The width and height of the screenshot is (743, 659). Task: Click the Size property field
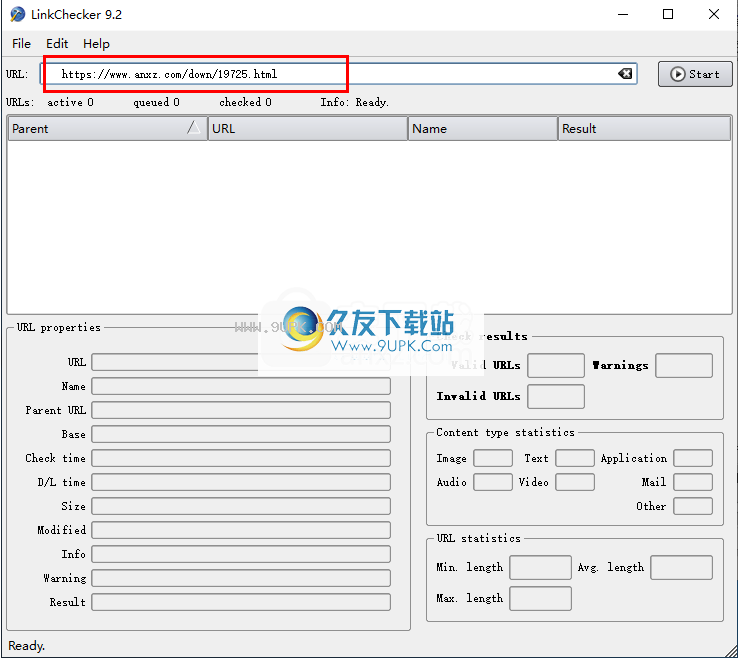click(x=241, y=506)
